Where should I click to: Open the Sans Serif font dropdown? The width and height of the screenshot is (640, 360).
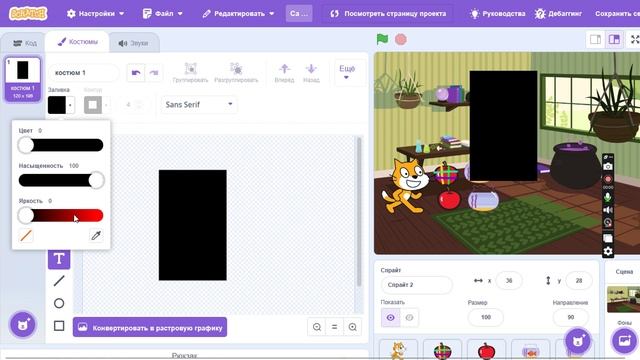click(199, 104)
